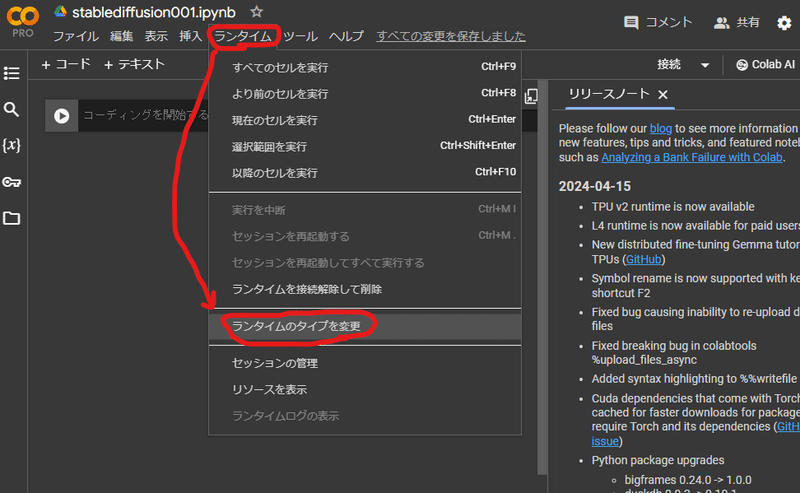Select ランタイムのタイプを変更 menu item
Viewport: 800px width, 493px height.
pyautogui.click(x=365, y=326)
